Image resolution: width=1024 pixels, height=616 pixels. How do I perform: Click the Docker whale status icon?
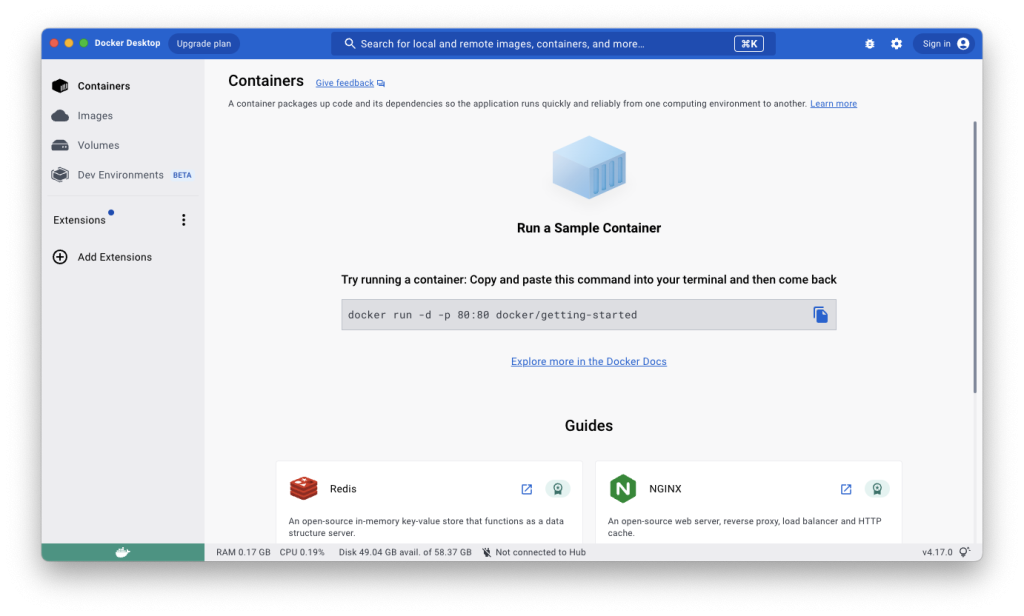pos(123,553)
